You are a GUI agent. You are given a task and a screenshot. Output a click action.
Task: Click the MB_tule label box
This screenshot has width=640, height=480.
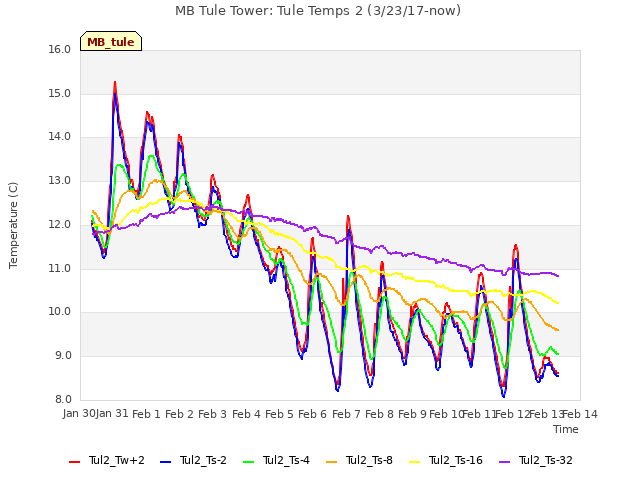pyautogui.click(x=111, y=41)
